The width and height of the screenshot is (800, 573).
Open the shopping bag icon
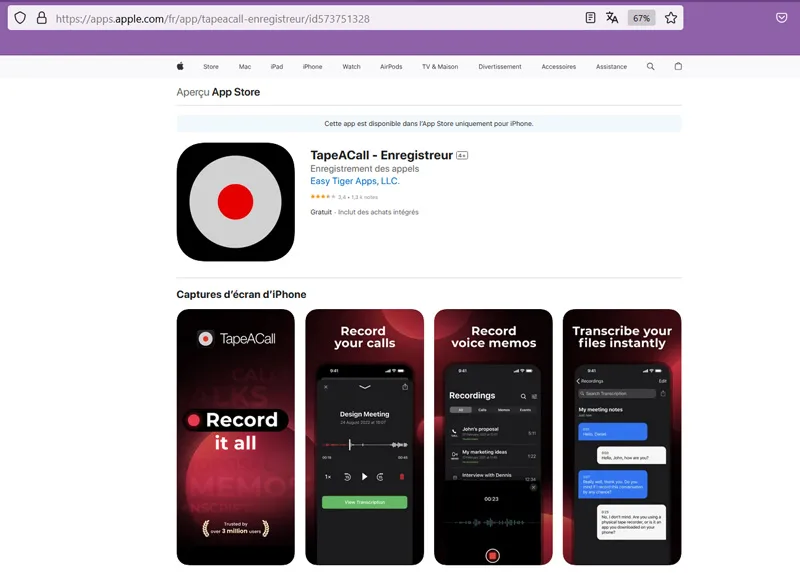click(678, 66)
